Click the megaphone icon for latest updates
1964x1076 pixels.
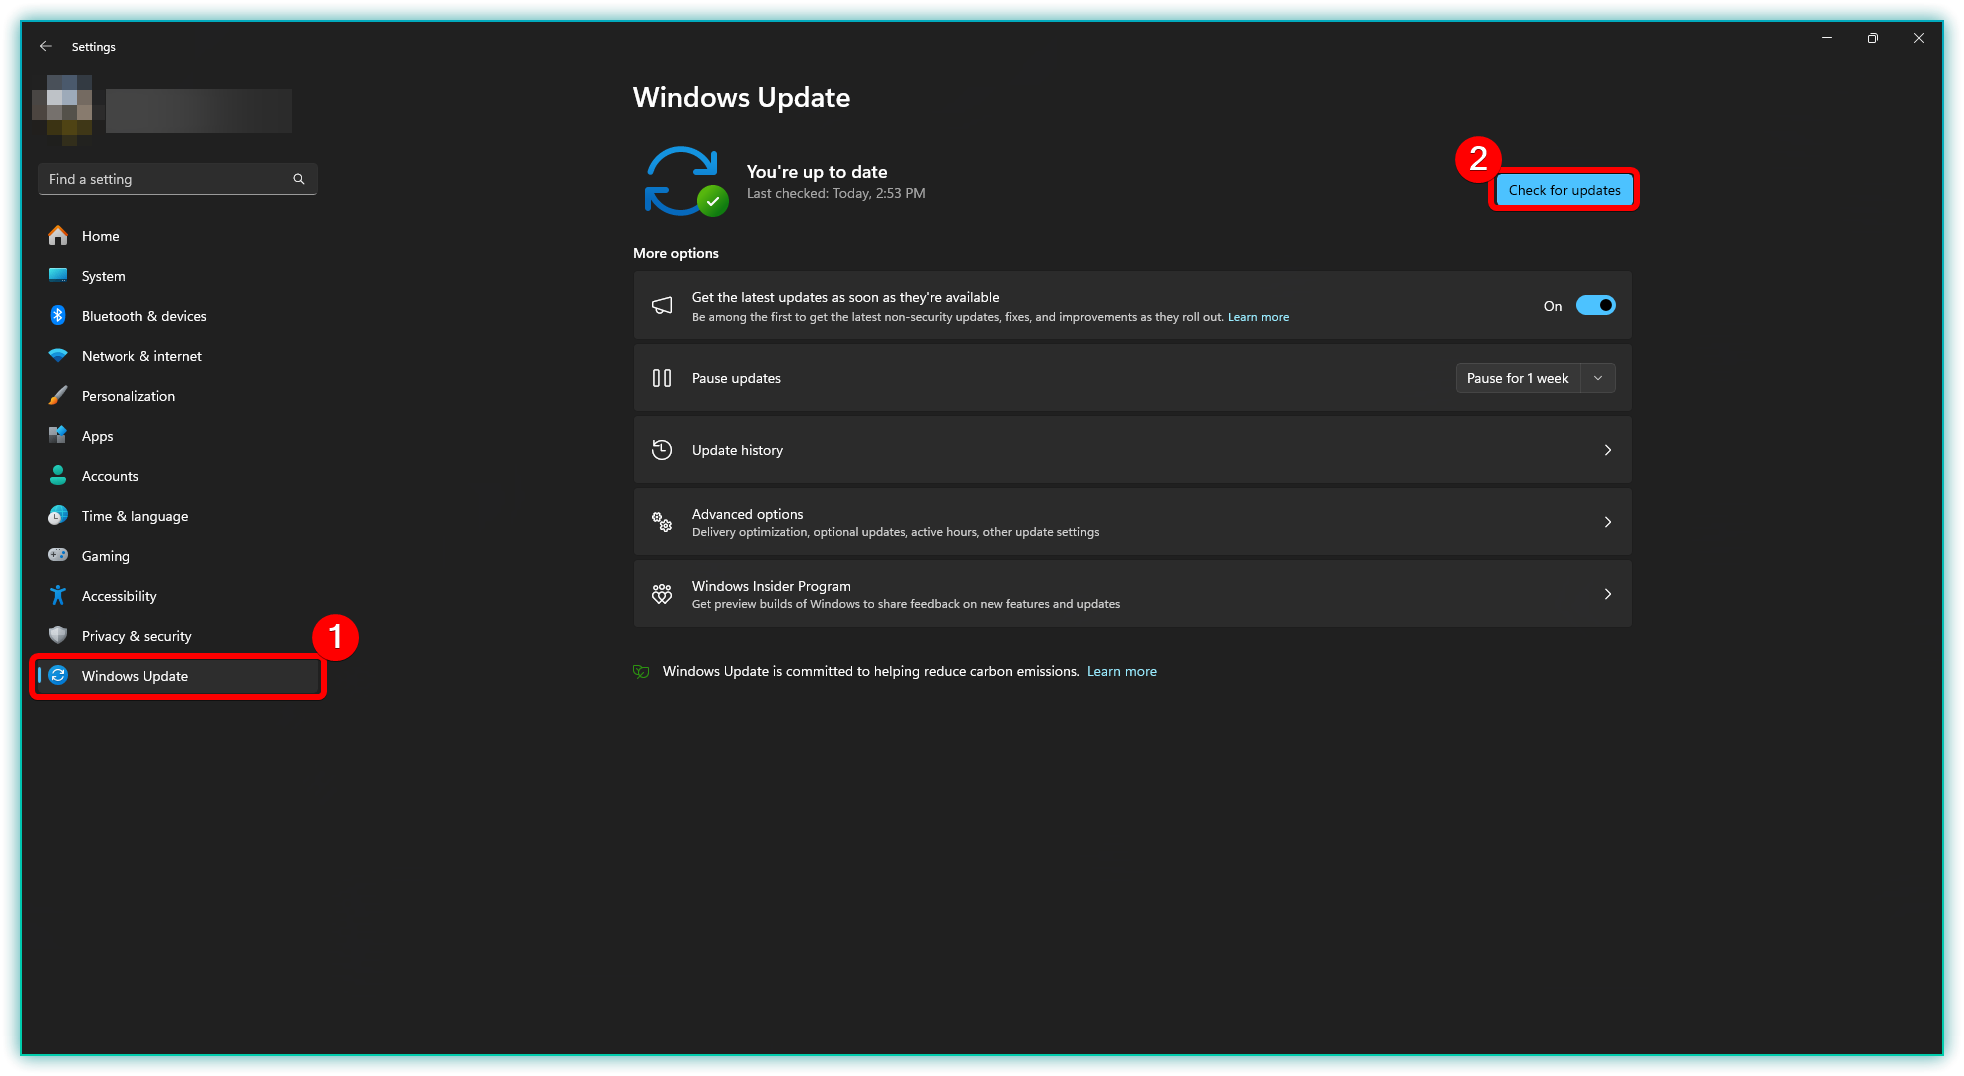(662, 305)
